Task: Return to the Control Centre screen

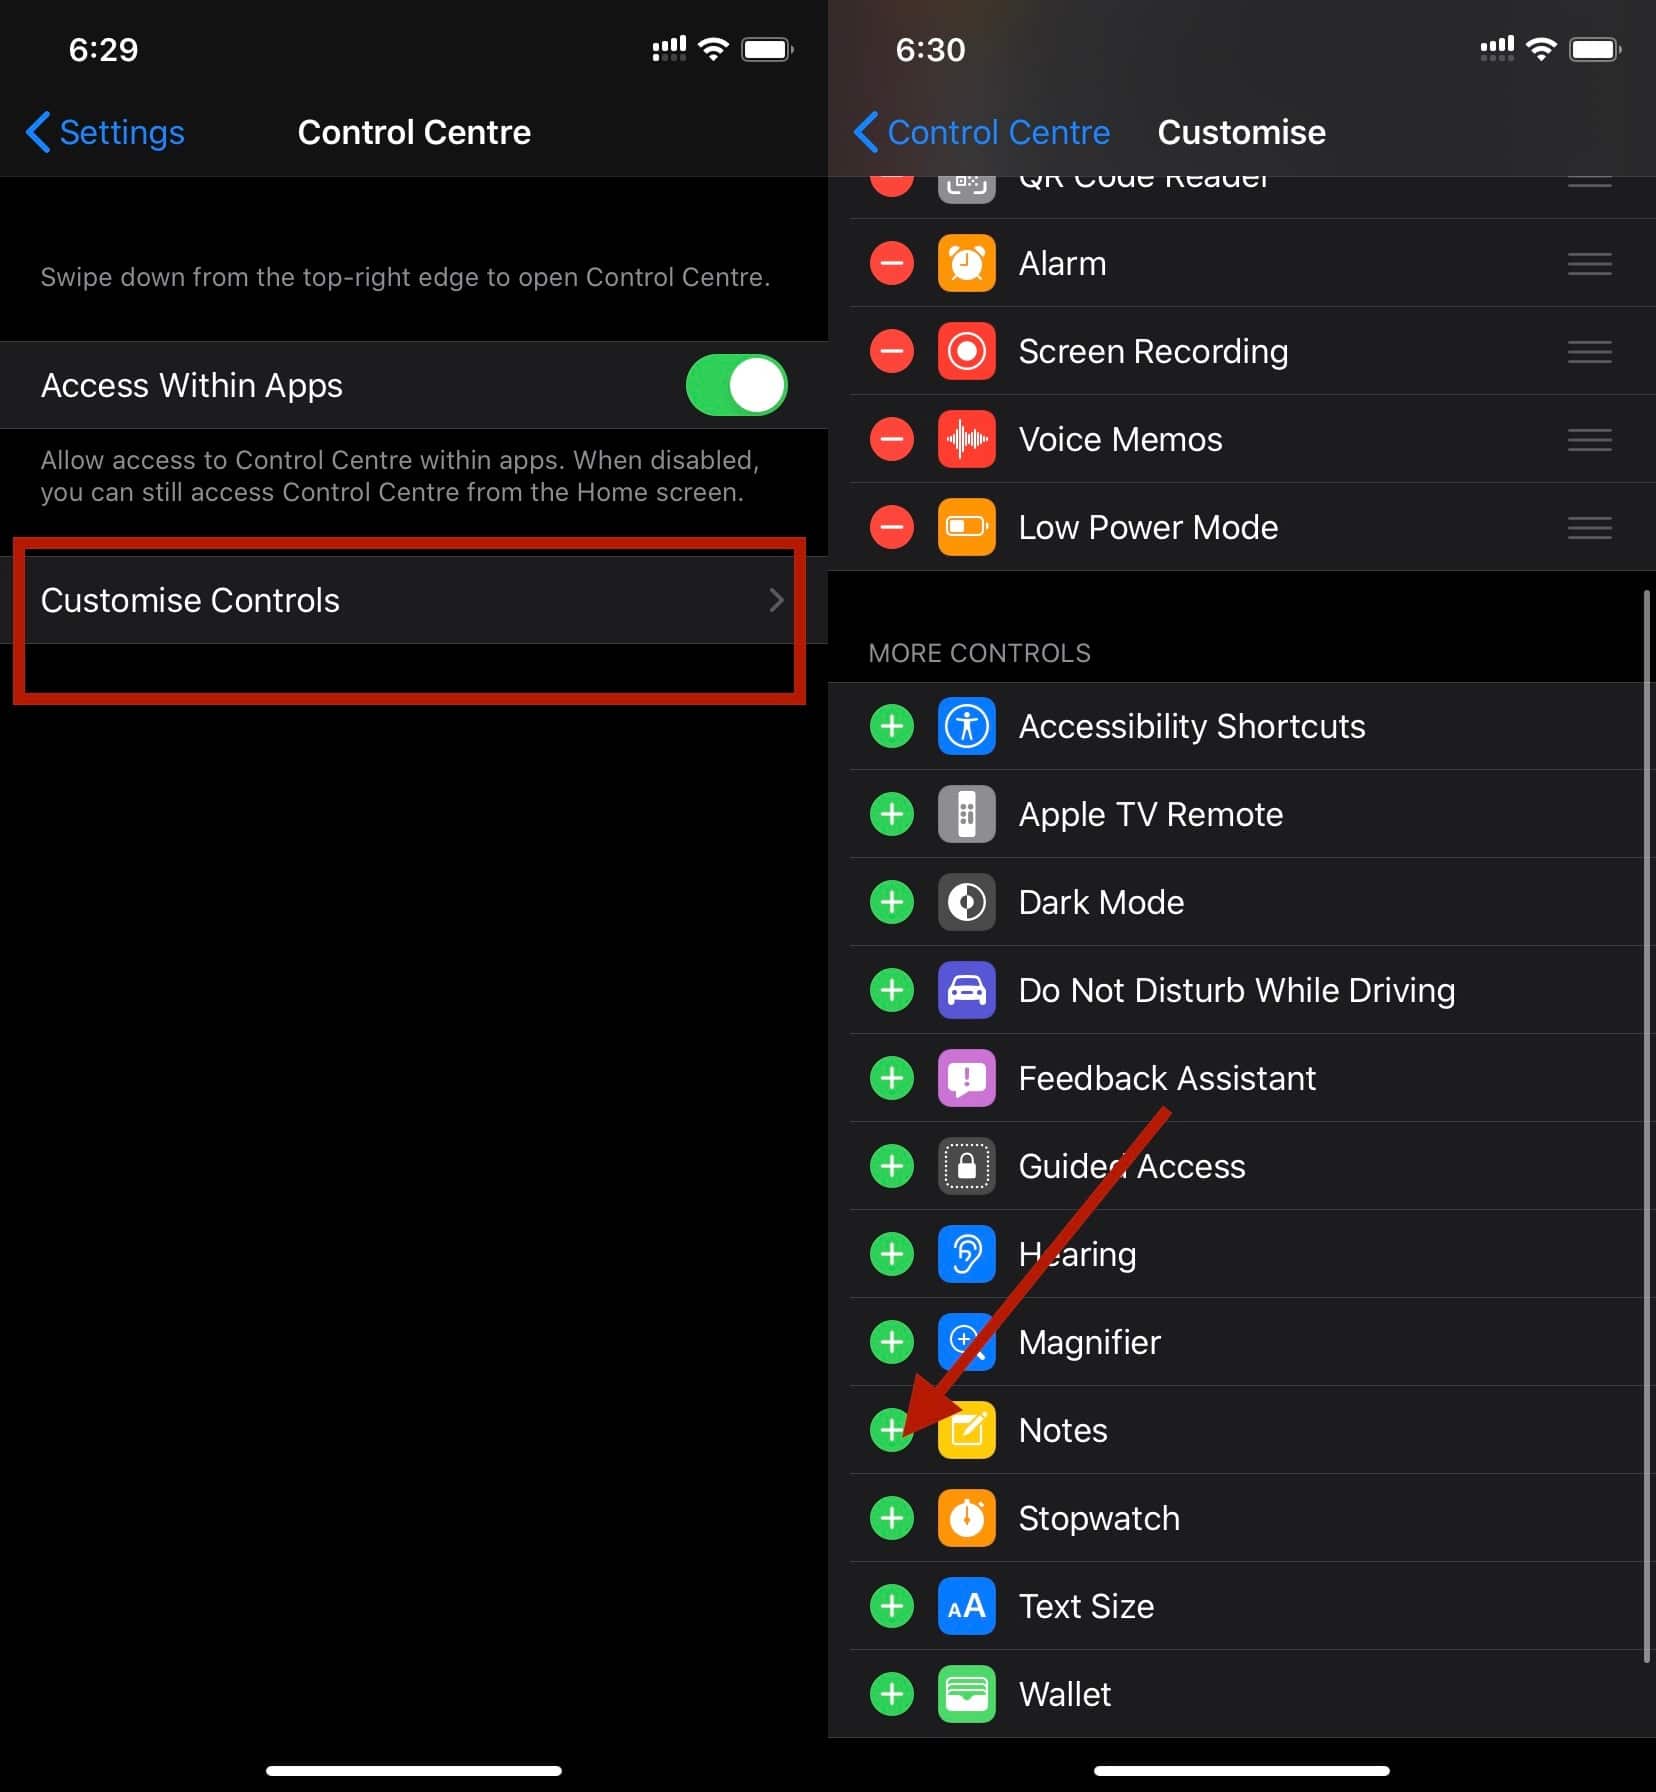Action: 982,132
